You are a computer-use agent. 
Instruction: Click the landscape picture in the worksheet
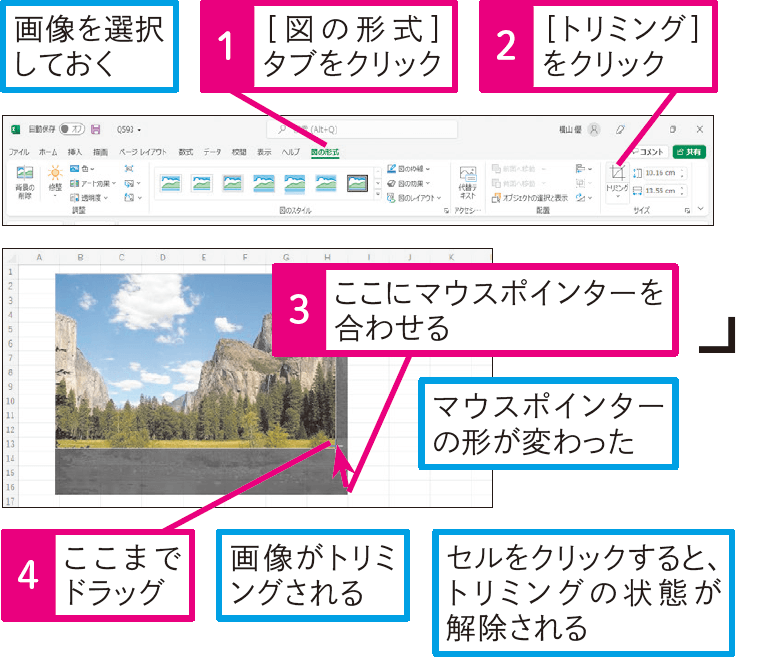tap(195, 359)
